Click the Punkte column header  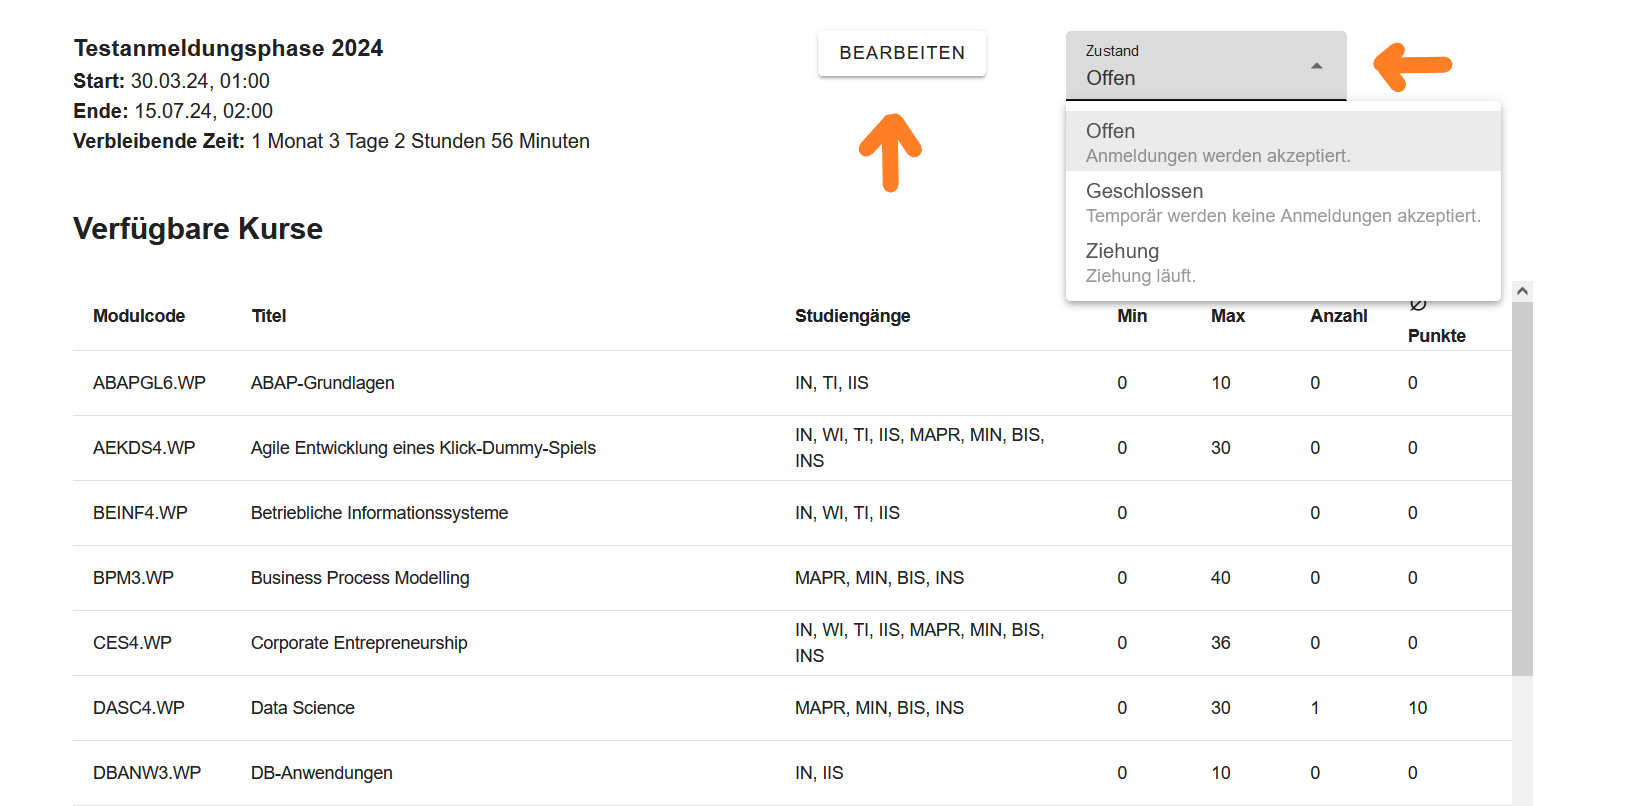point(1436,336)
